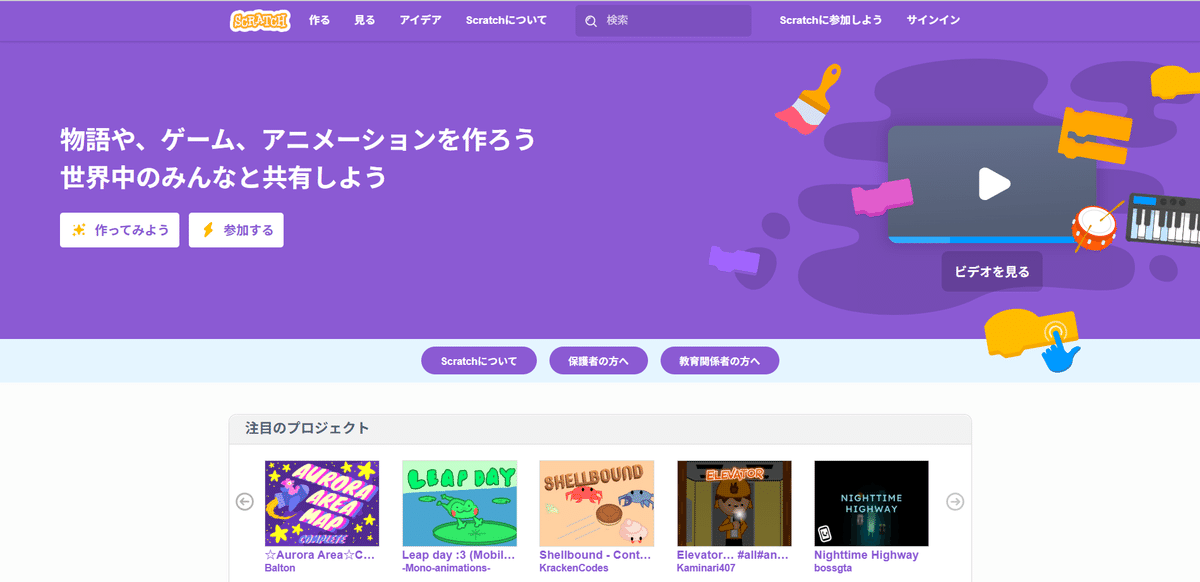The width and height of the screenshot is (1200, 582).
Task: Click the search magnifier icon
Action: tap(590, 19)
